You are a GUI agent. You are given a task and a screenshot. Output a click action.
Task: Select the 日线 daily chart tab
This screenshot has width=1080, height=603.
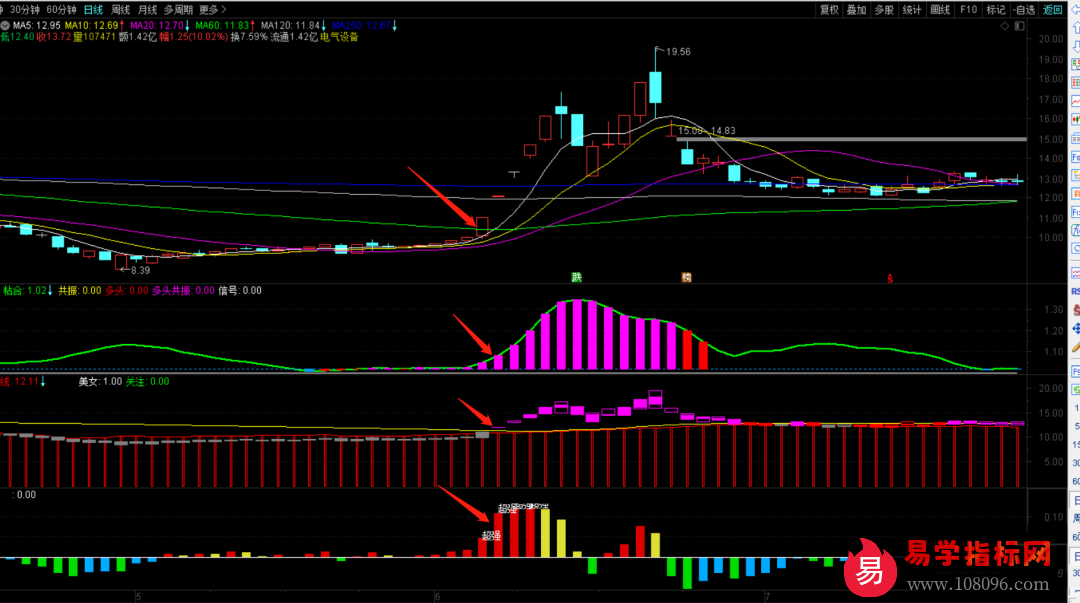(93, 10)
